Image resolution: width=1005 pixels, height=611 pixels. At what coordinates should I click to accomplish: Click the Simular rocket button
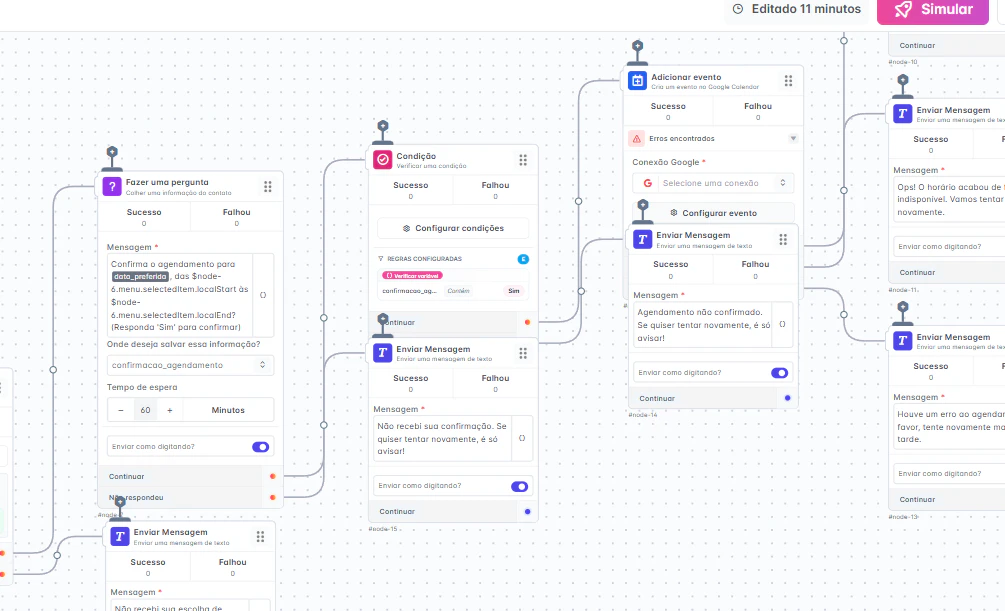point(933,10)
